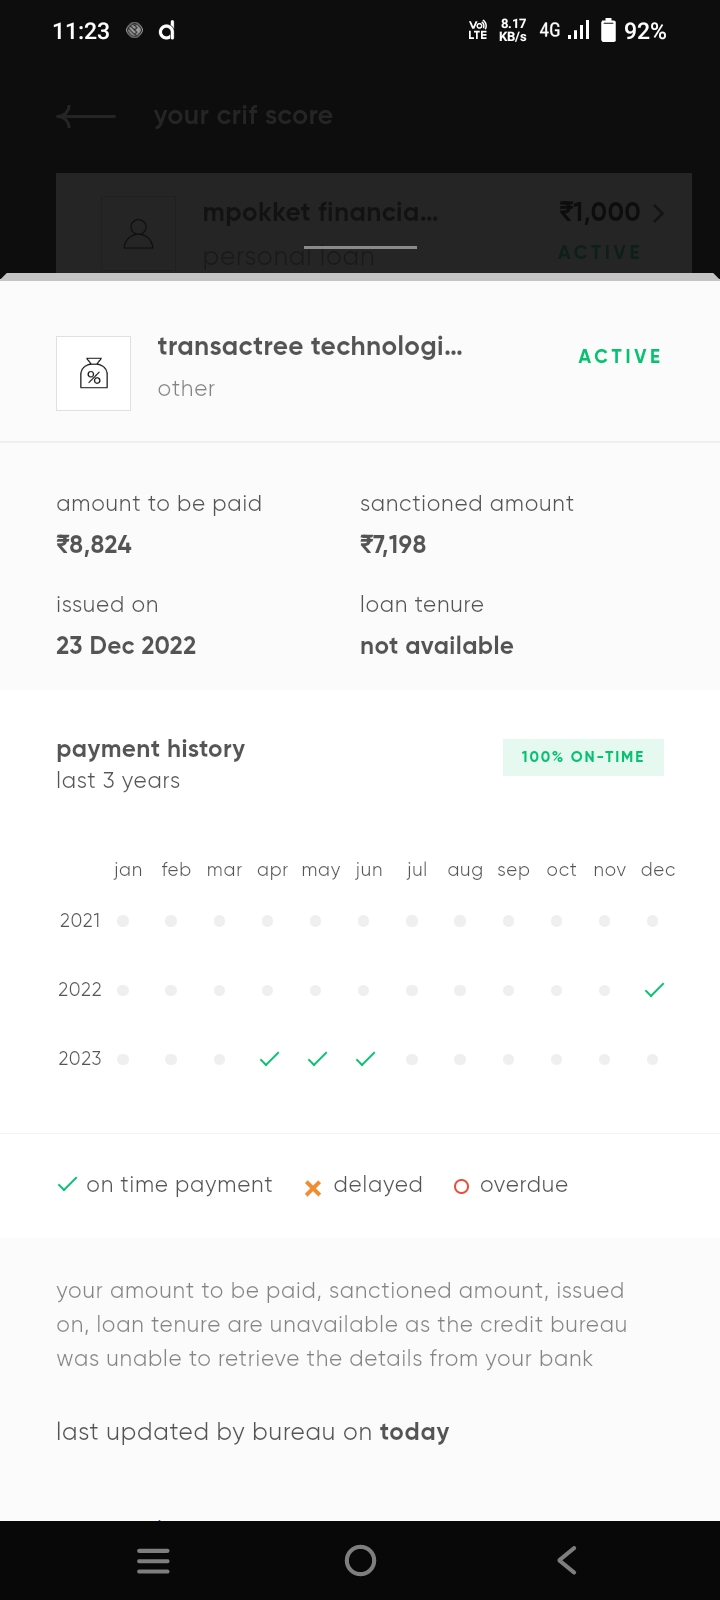The height and width of the screenshot is (1600, 720).
Task: Tap the mpokket profile avatar icon
Action: coord(138,234)
